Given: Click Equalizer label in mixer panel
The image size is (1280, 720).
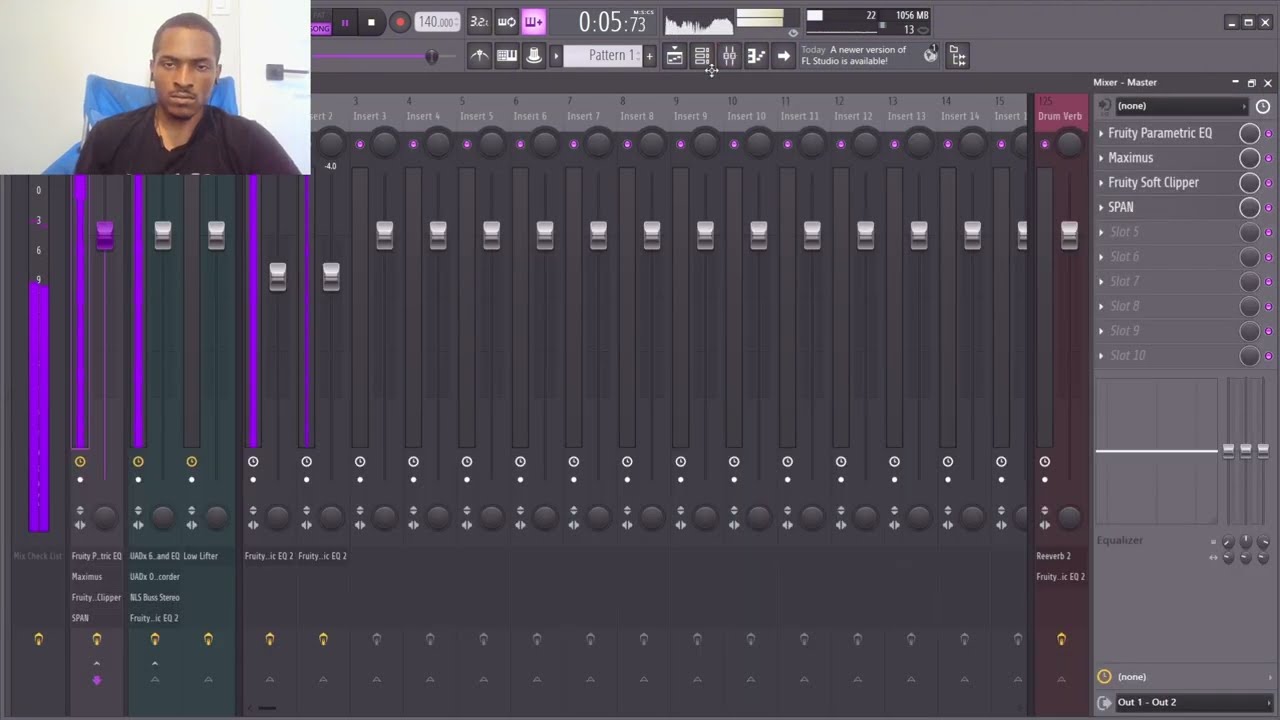Looking at the screenshot, I should [x=1119, y=540].
